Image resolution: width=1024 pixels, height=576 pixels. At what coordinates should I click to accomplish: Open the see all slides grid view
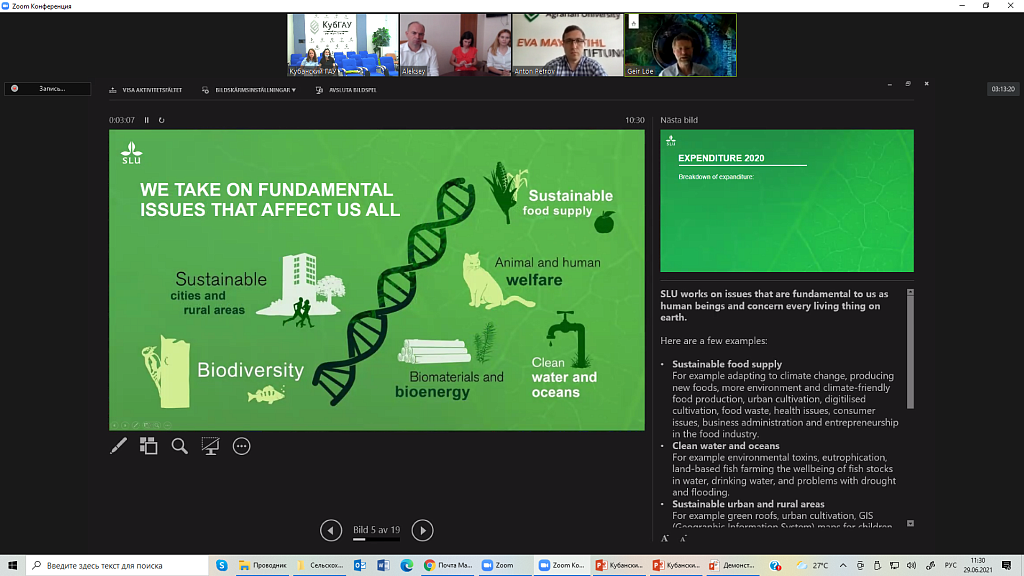149,446
